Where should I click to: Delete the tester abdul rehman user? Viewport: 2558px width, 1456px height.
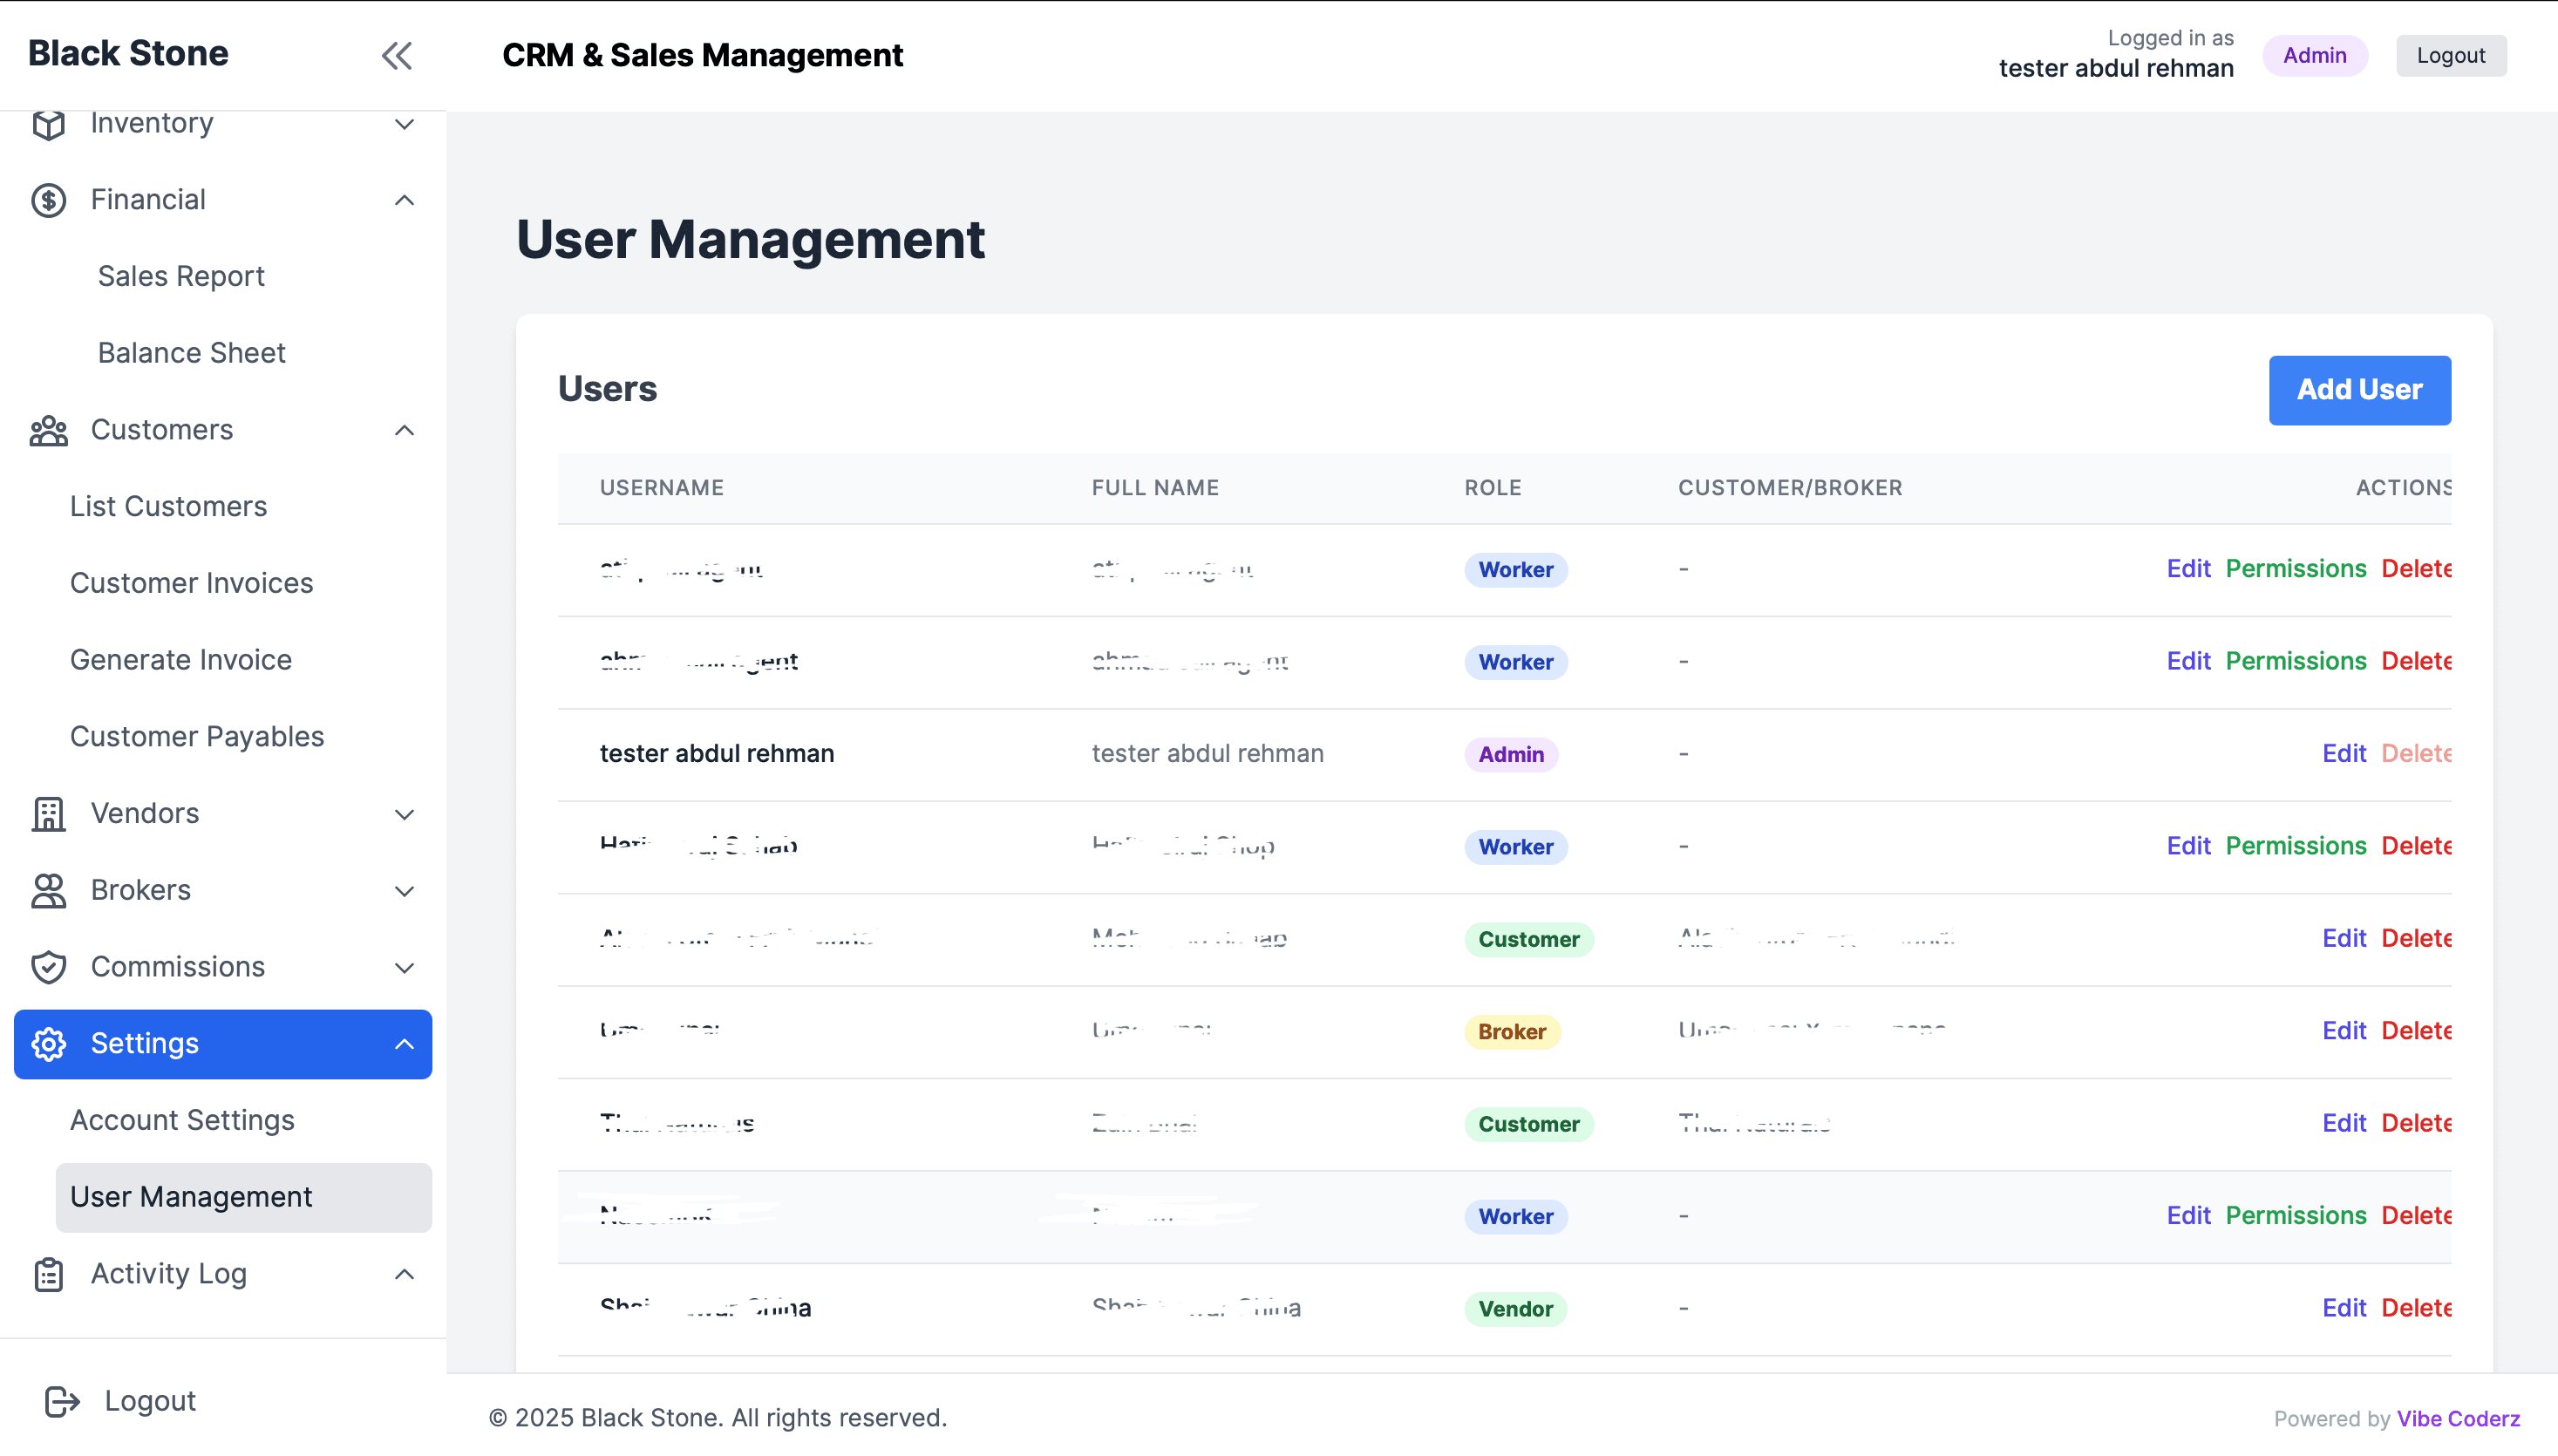2416,753
